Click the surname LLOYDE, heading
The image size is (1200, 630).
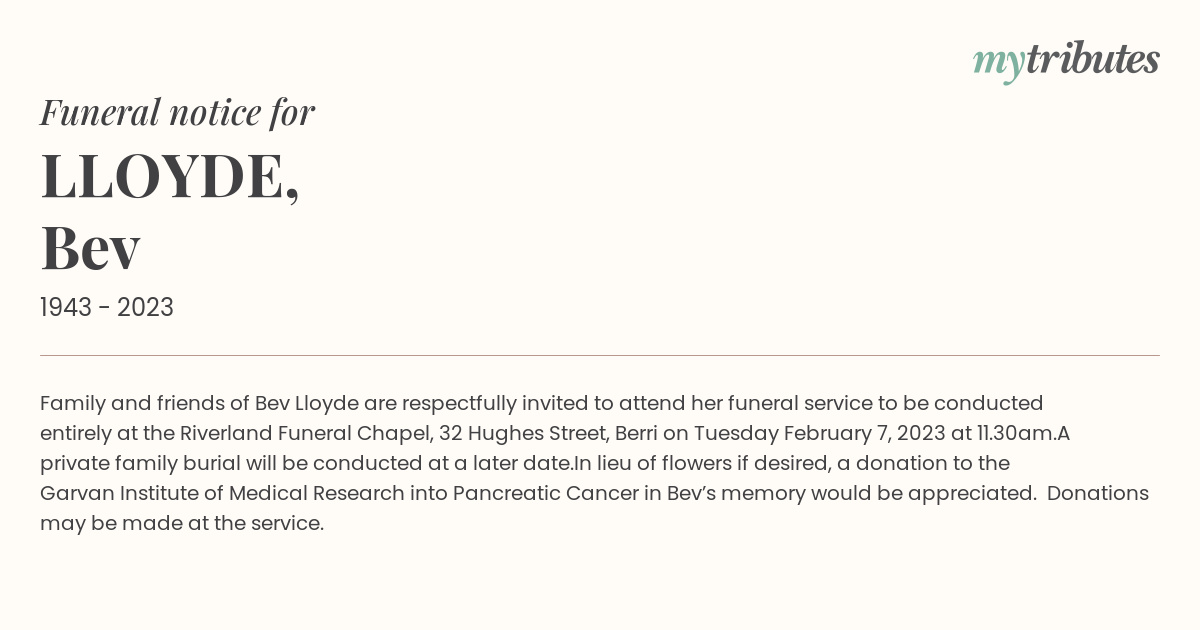click(170, 176)
